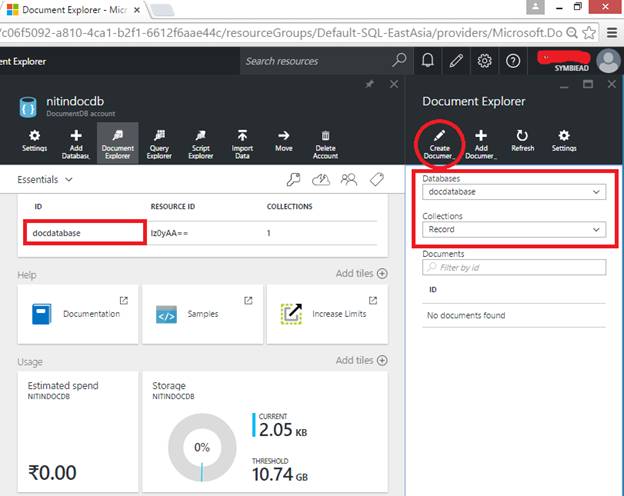Bookmark page with star icon
Viewport: 624px width, 496px height.
(x=589, y=33)
